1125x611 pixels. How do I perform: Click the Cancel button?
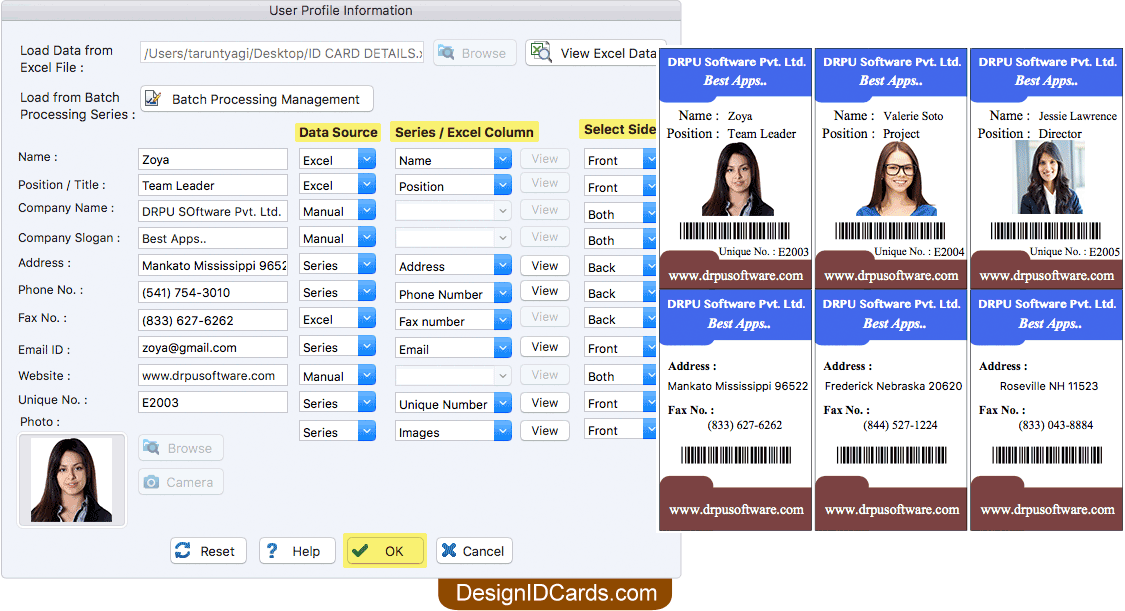coord(474,551)
